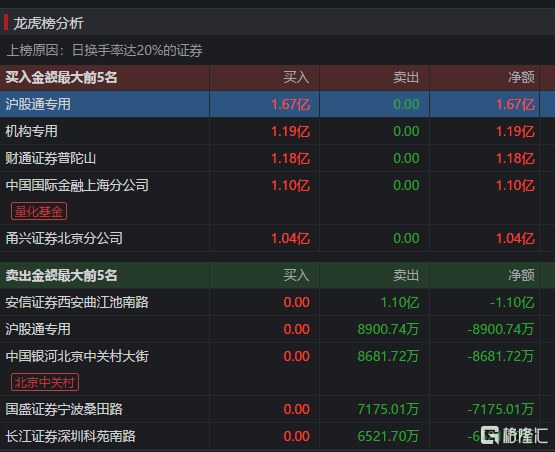Click the 格隆汇 watermark logo icon
This screenshot has height=452, width=555.
click(490, 435)
